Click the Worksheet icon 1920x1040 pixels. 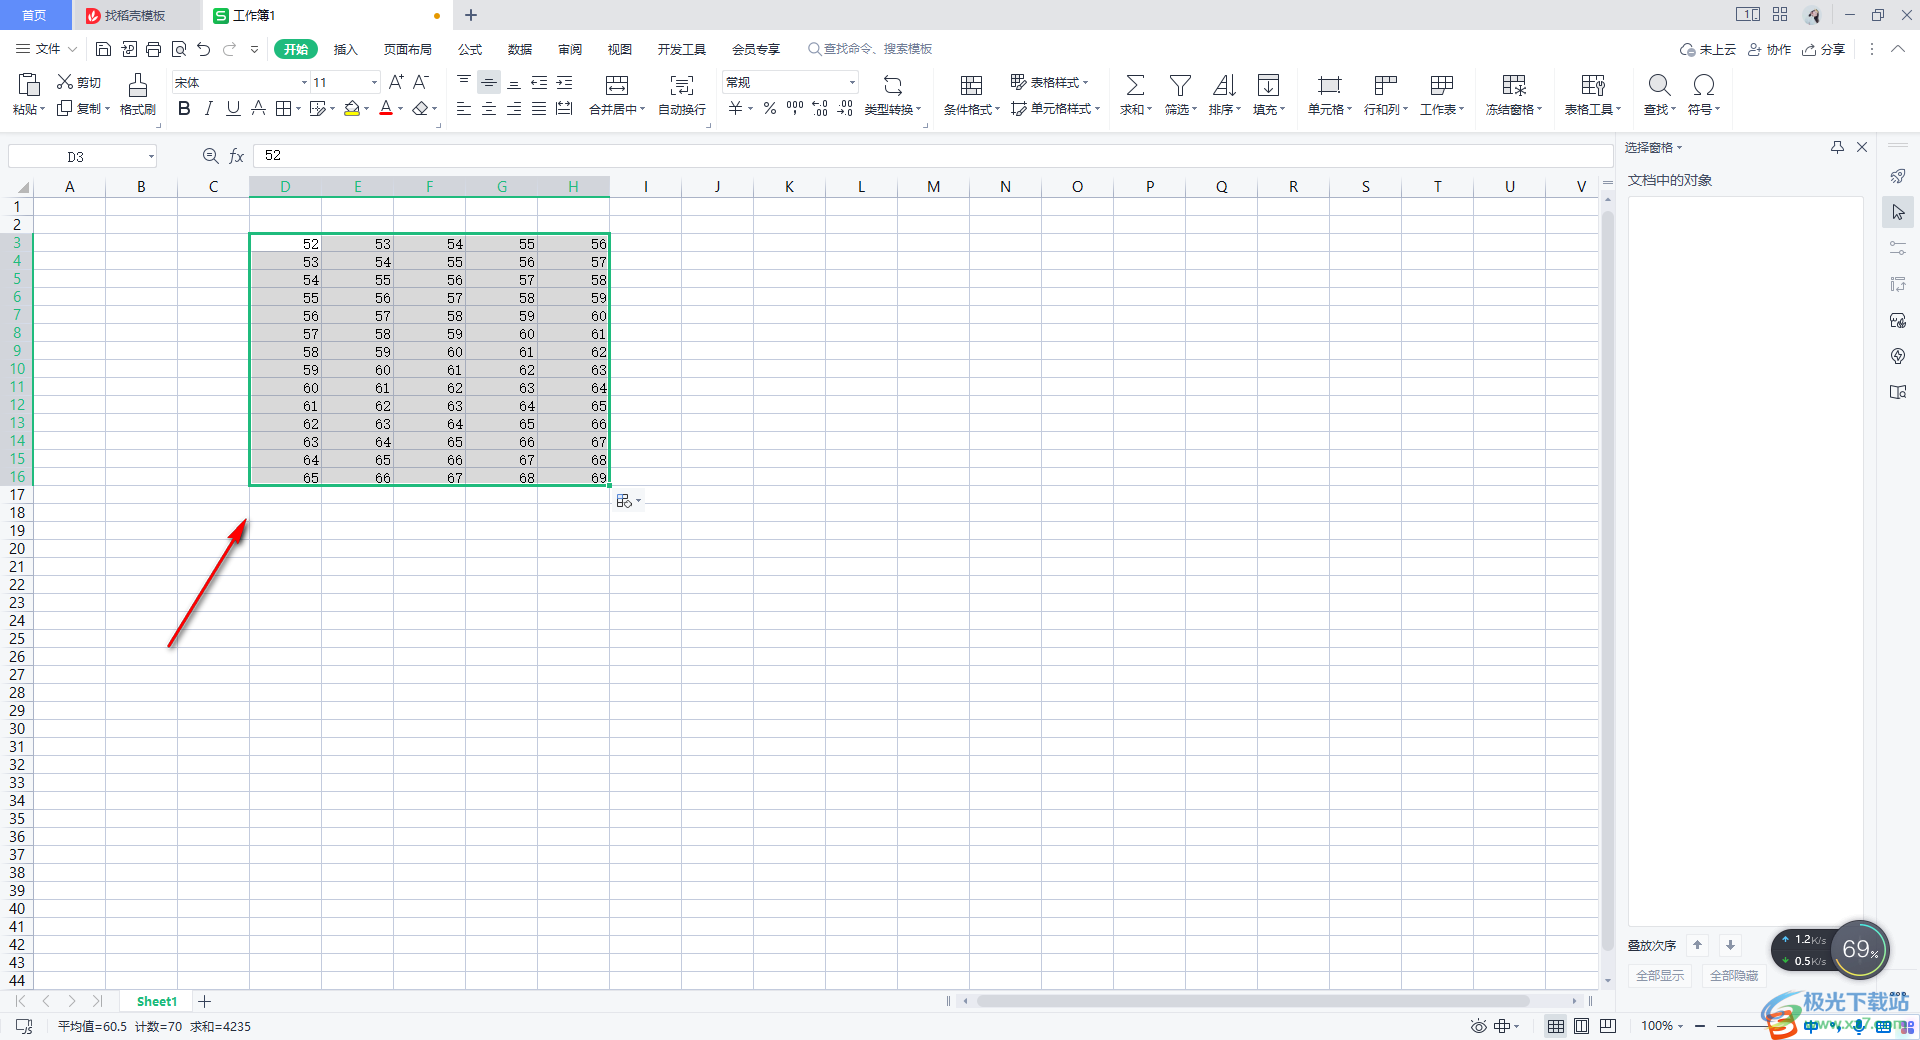pos(1441,85)
